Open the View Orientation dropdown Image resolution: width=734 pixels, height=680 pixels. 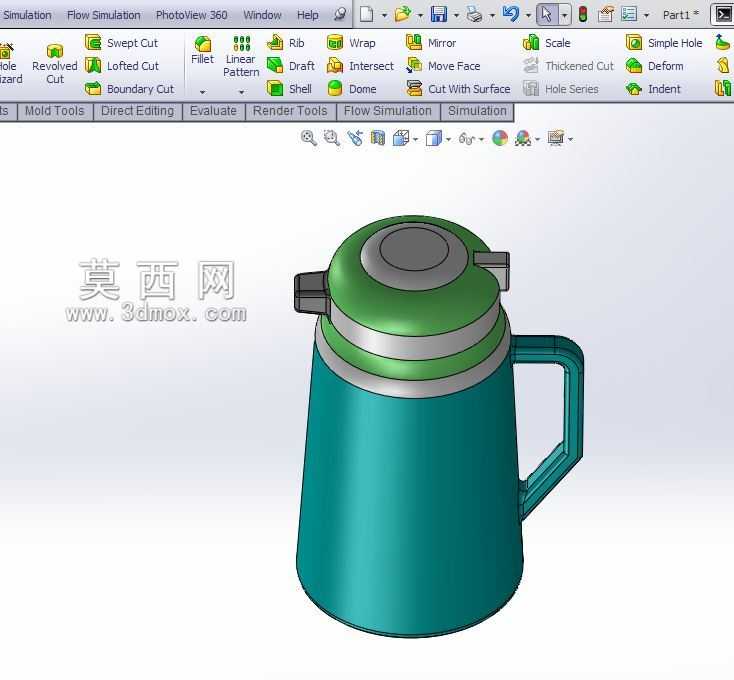point(415,139)
